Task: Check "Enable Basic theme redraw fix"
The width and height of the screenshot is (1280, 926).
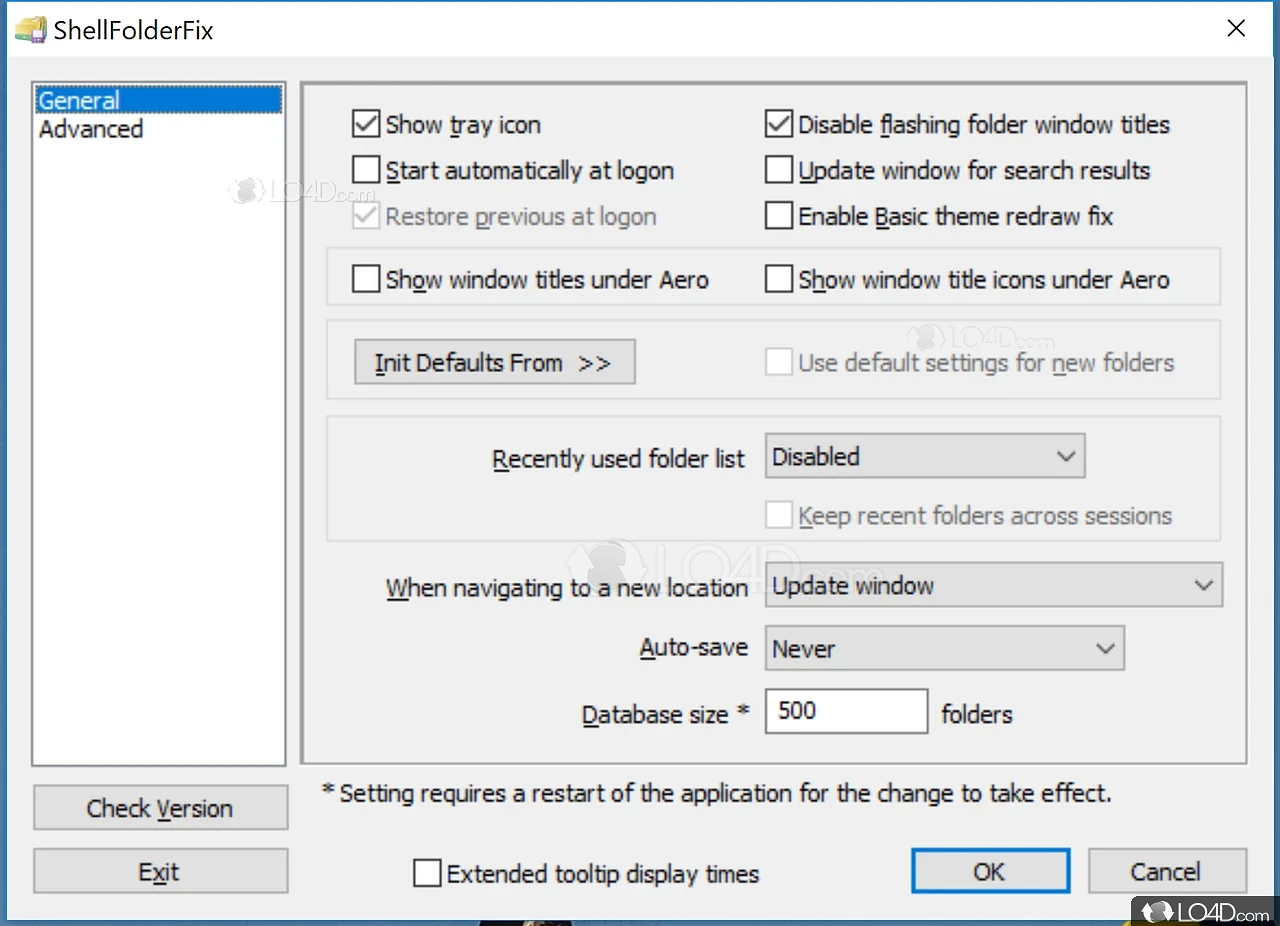Action: point(778,215)
